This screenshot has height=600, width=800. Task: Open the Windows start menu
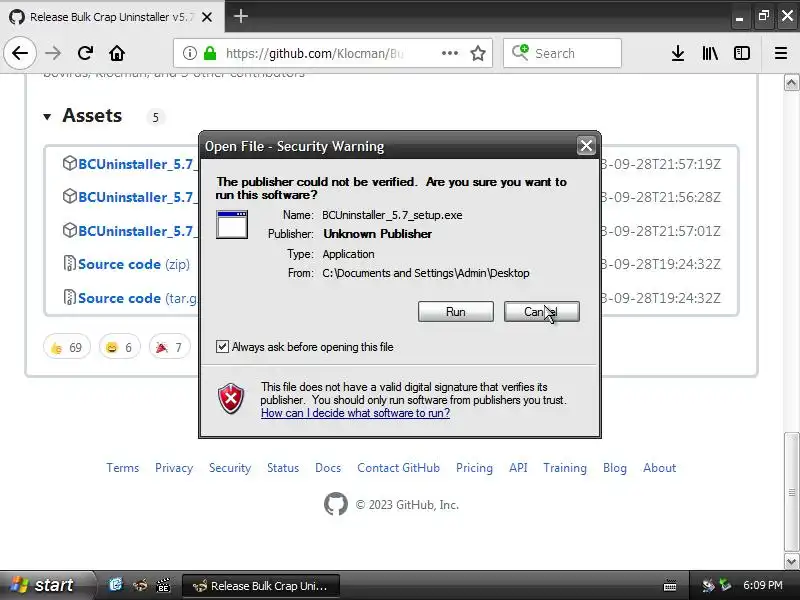point(47,585)
